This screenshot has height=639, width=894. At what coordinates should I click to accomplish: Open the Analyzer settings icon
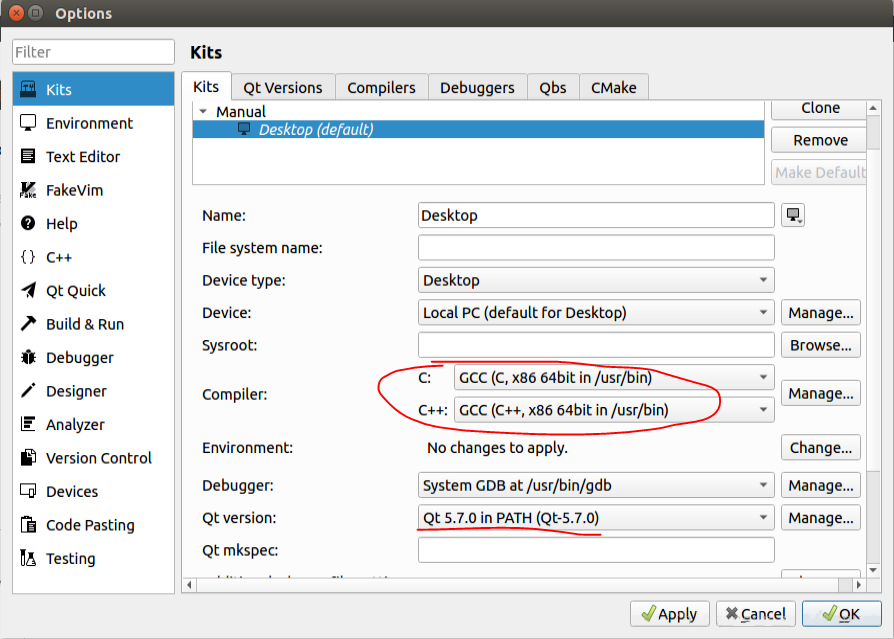[28, 425]
